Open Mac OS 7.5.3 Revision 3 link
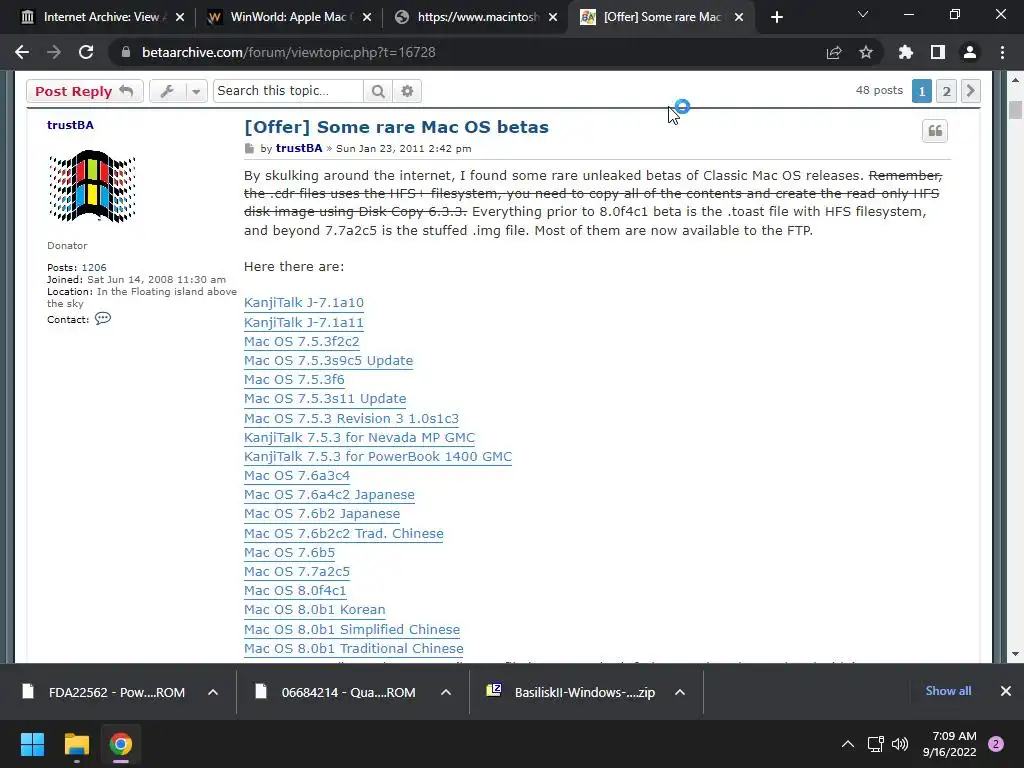 point(351,419)
